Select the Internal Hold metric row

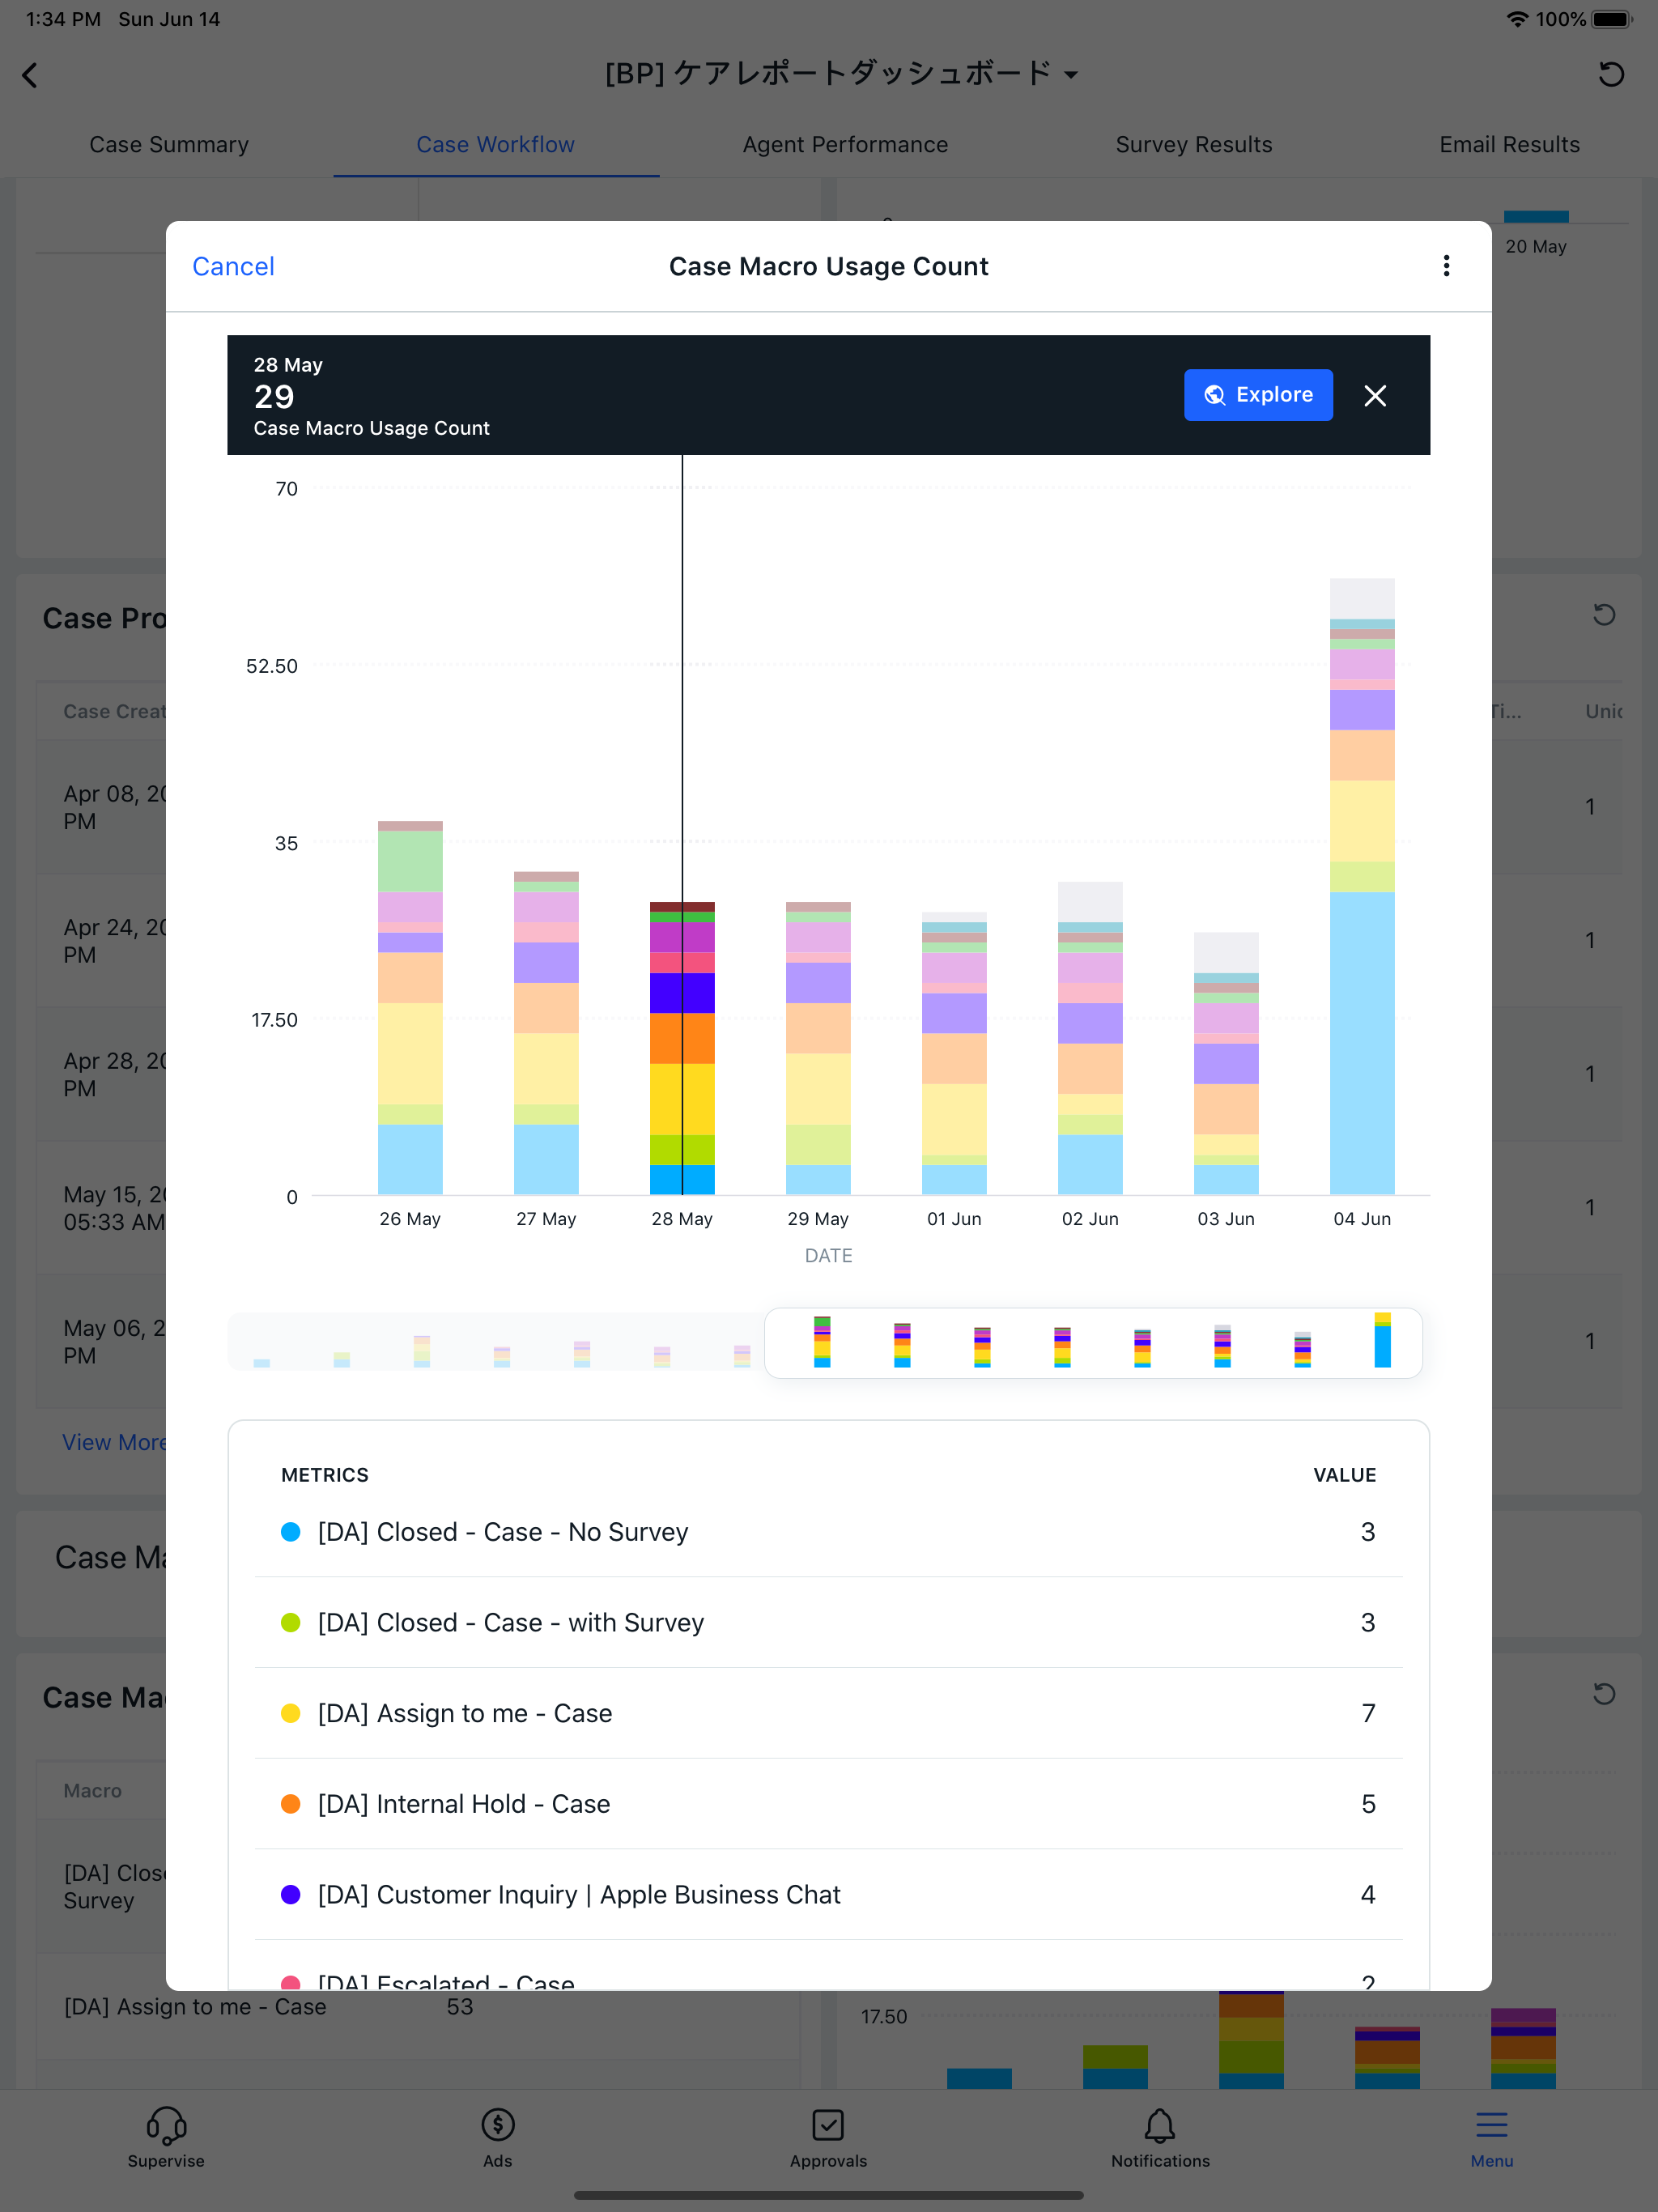(828, 1804)
